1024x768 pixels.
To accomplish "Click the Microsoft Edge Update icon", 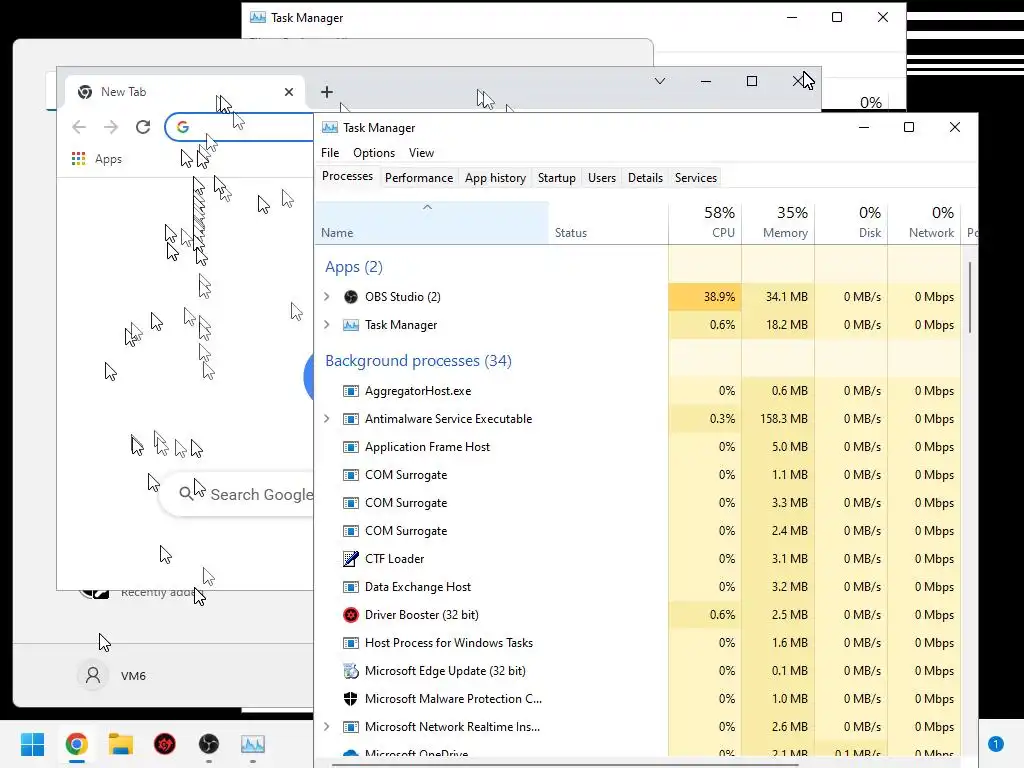I will point(351,671).
